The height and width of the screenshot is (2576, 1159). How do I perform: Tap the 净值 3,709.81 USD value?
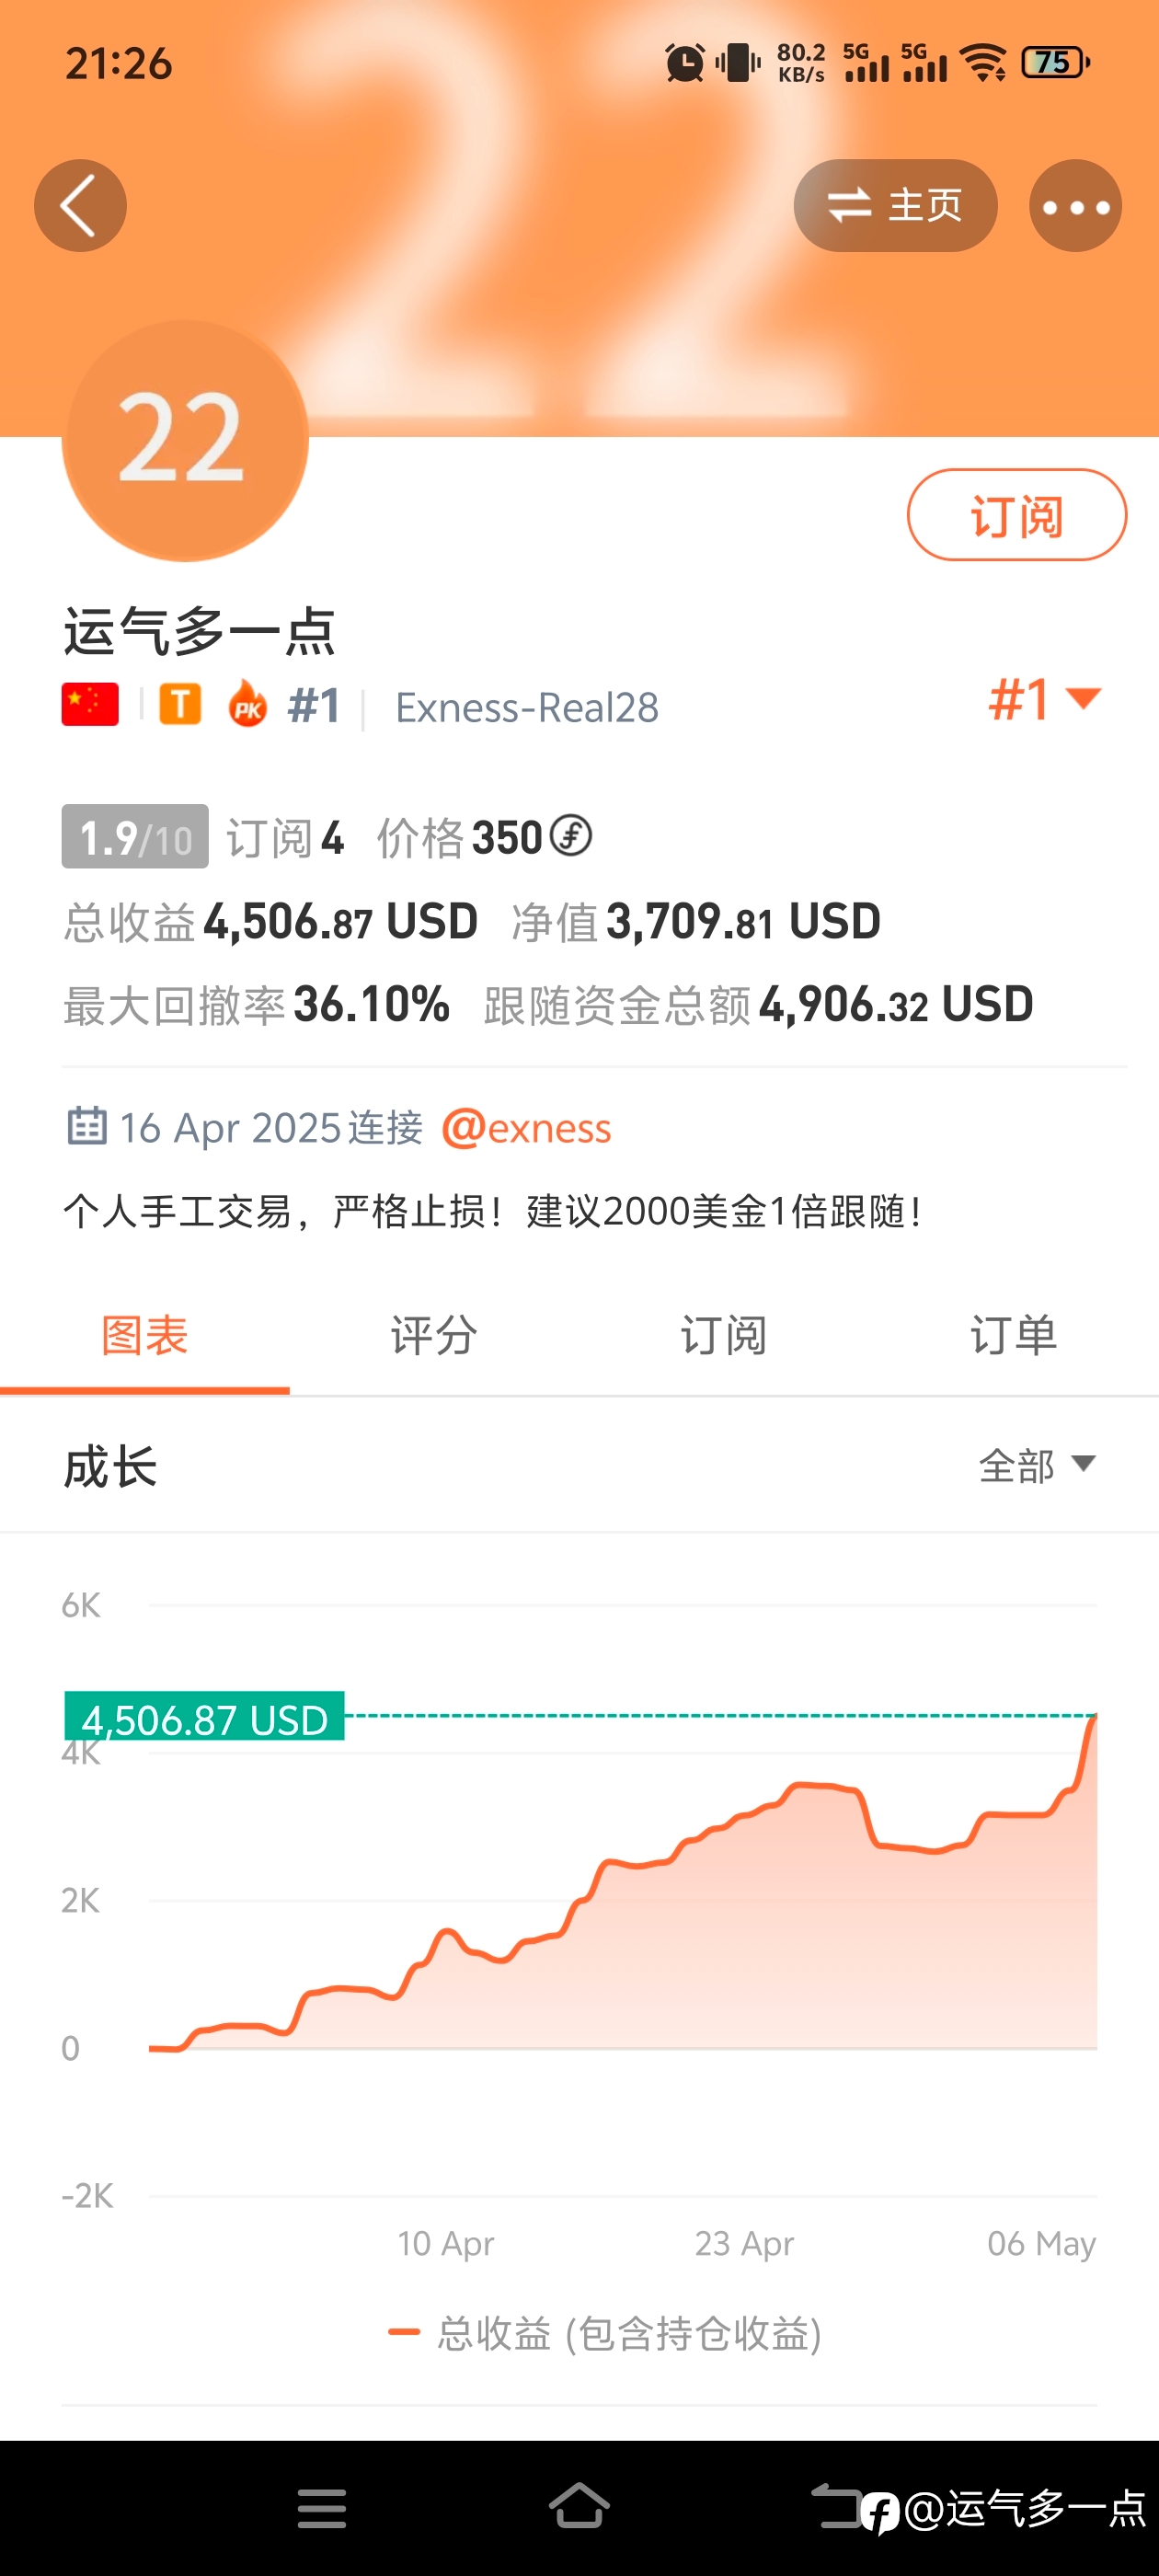point(696,921)
